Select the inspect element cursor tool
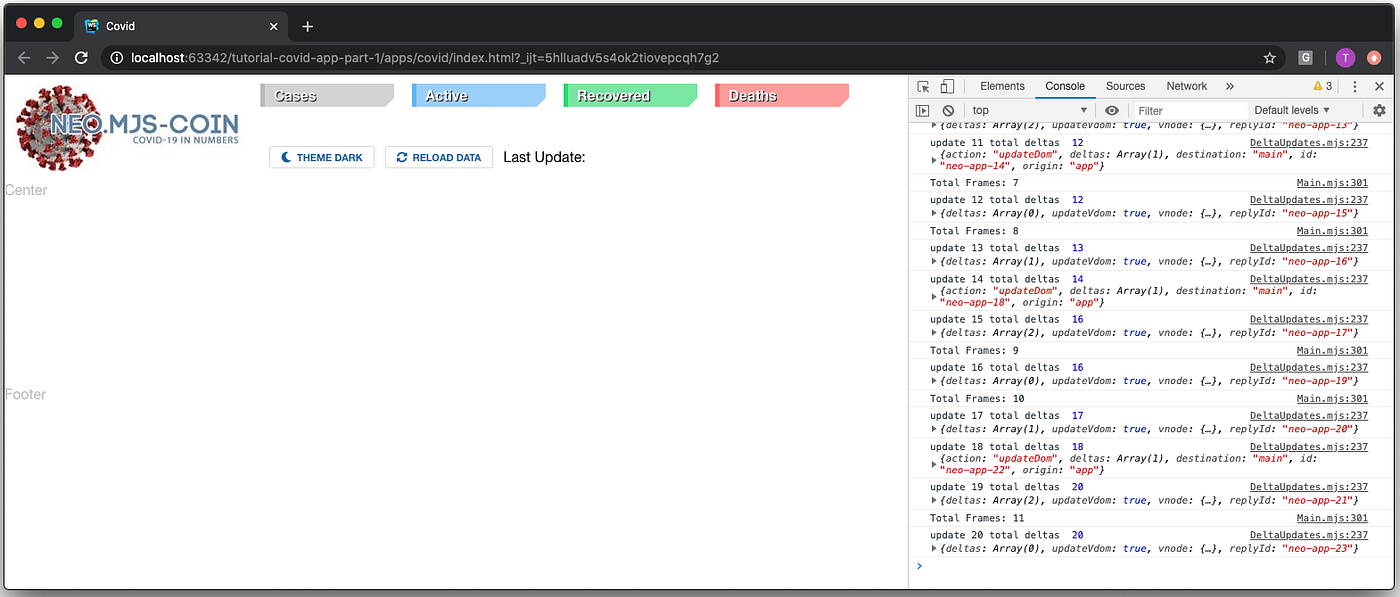Screen dimensions: 1400x597 [921, 86]
